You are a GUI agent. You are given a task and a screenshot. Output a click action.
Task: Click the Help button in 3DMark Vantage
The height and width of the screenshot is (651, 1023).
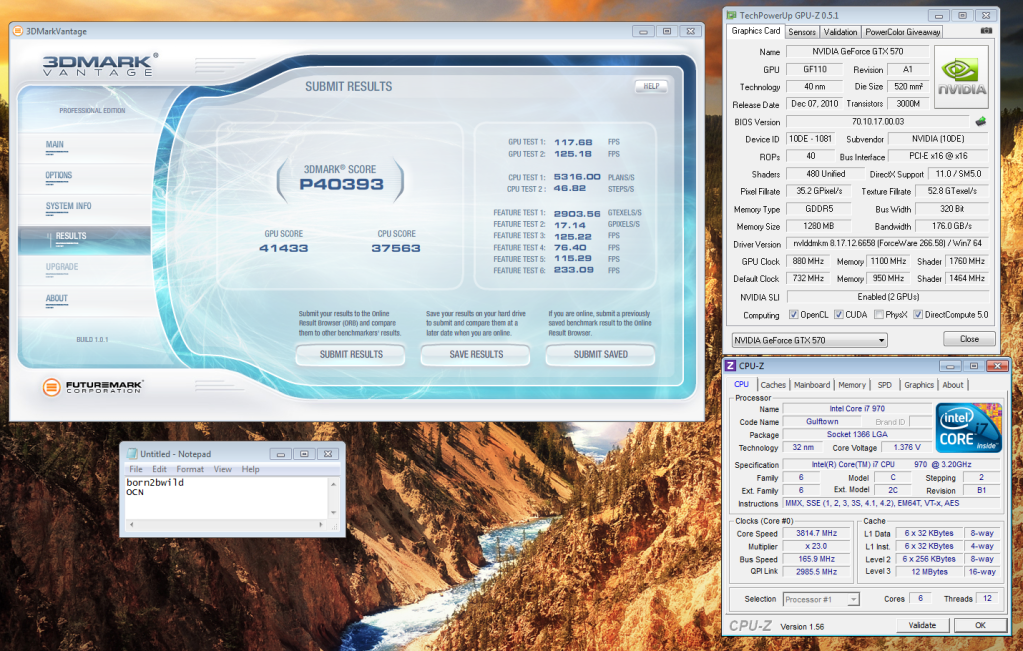point(651,86)
